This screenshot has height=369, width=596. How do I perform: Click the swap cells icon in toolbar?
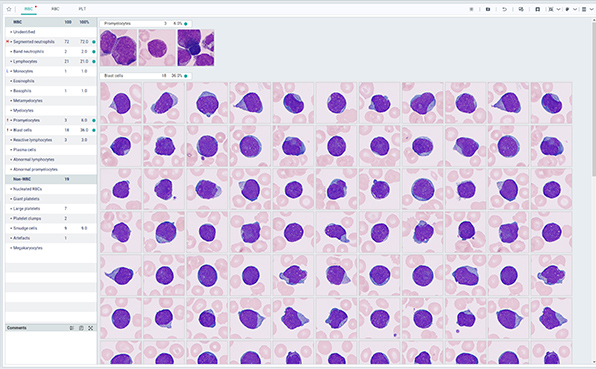[521, 9]
